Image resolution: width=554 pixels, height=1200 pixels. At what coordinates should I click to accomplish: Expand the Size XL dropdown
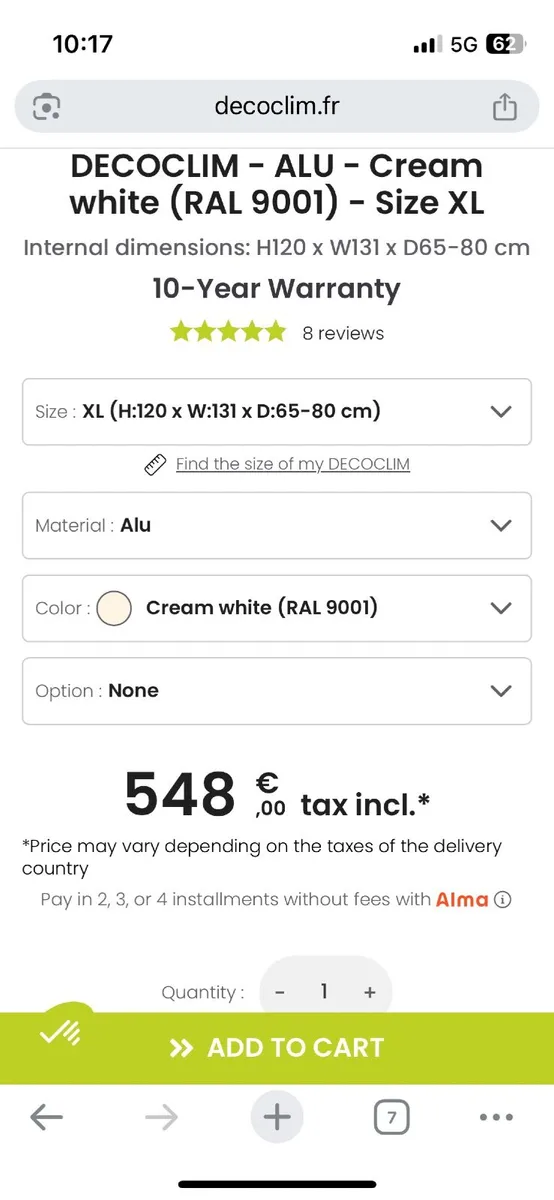(277, 411)
